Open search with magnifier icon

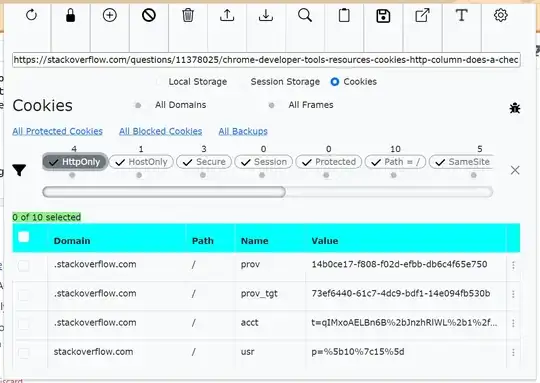click(305, 15)
